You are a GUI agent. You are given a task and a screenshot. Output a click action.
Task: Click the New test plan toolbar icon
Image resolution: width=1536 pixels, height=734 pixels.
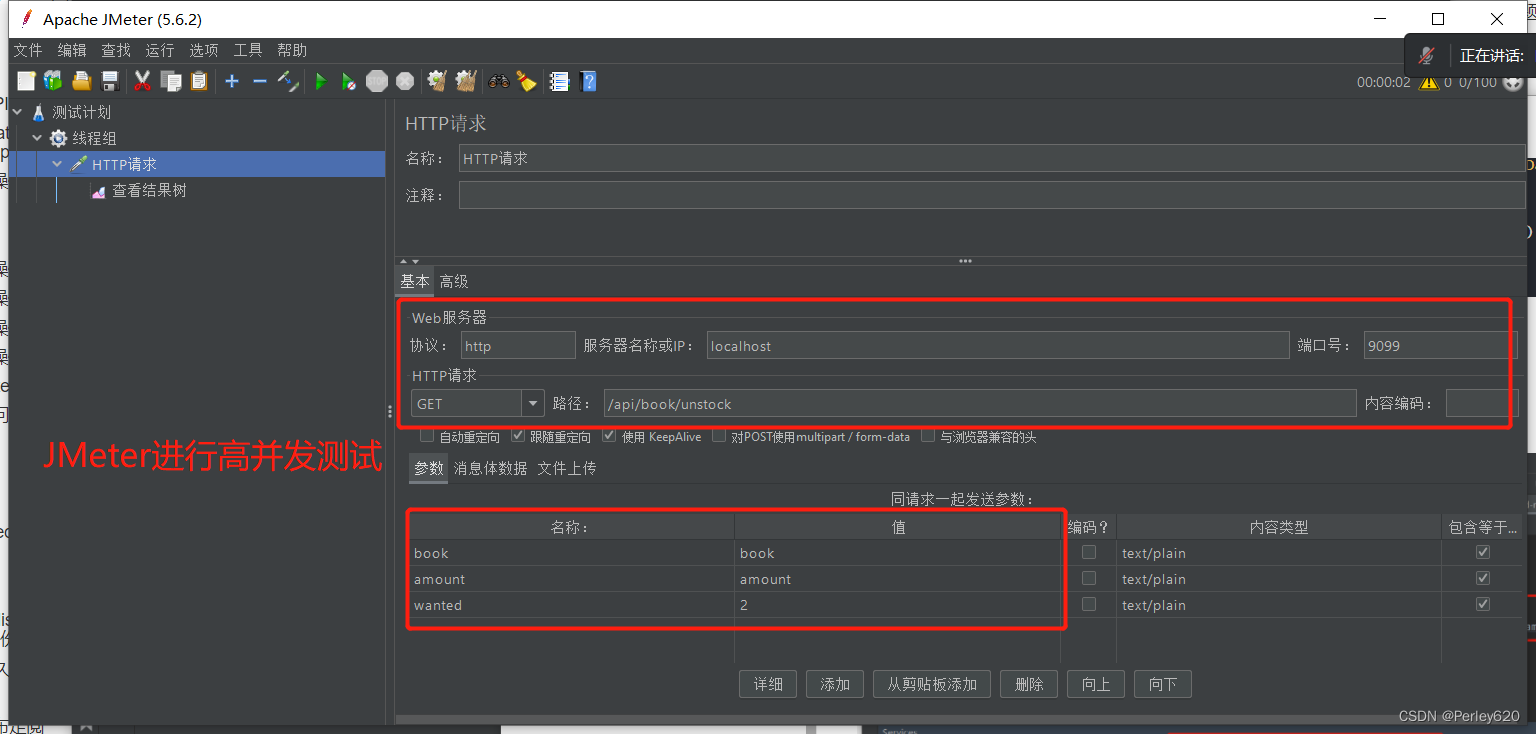click(x=26, y=81)
